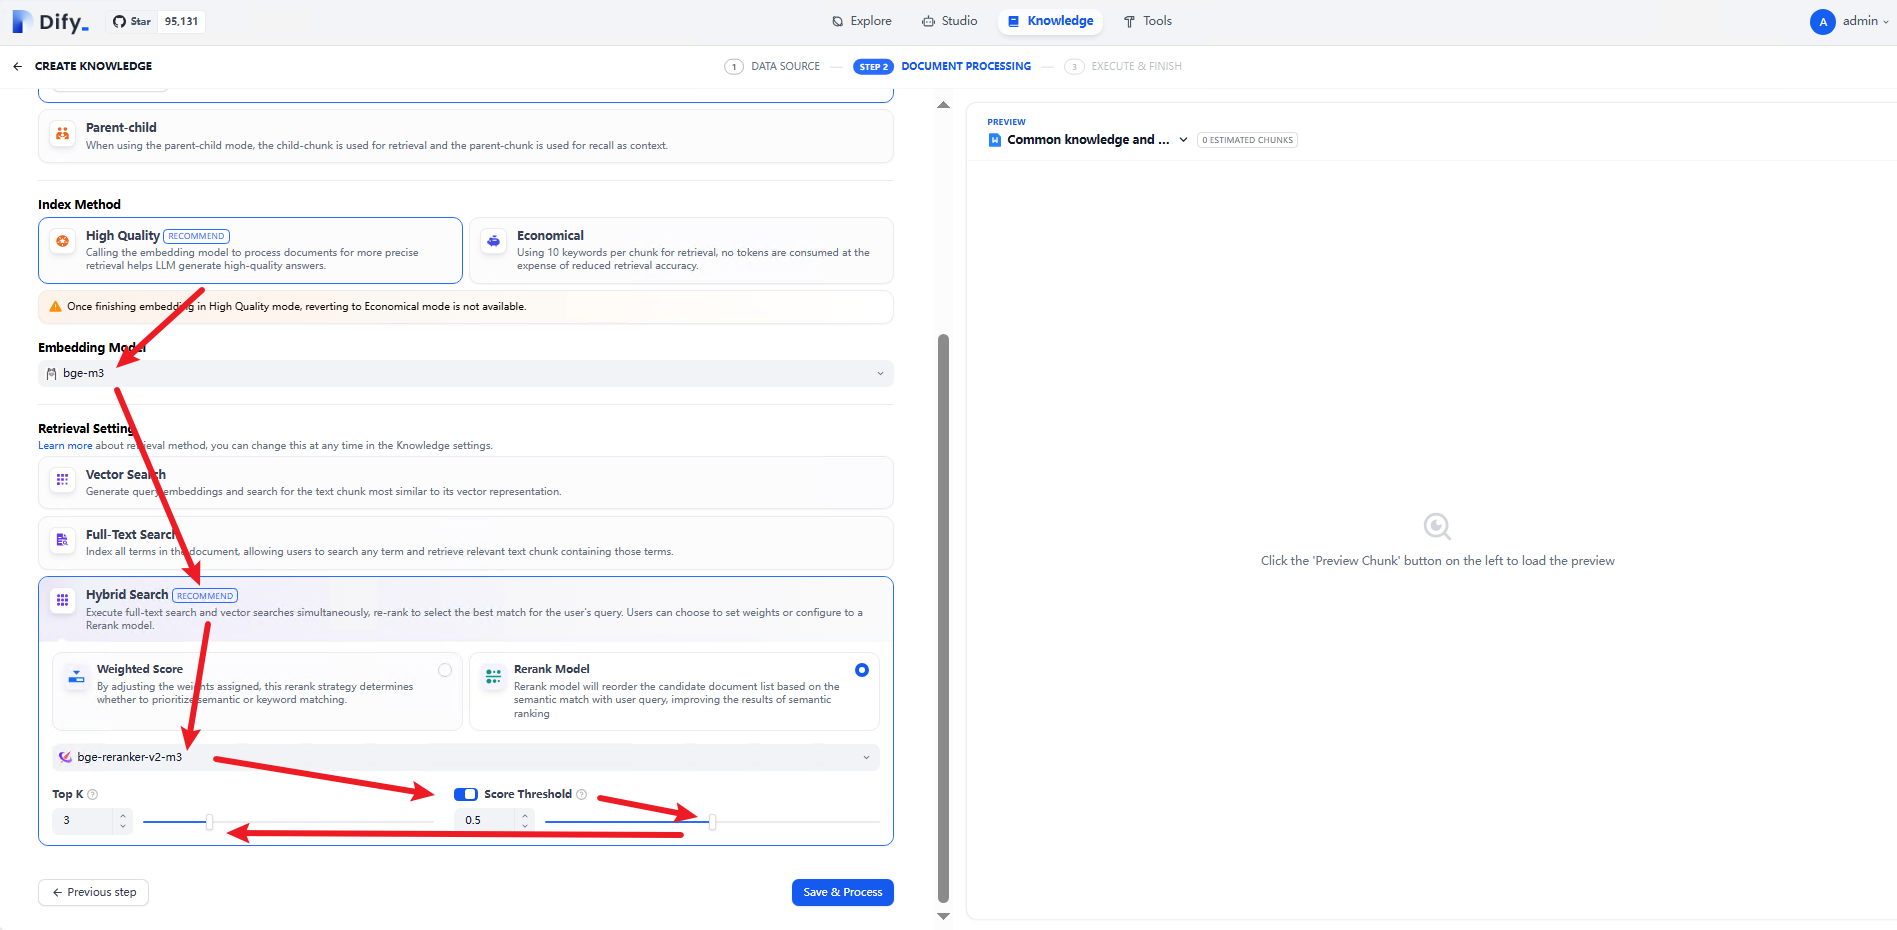Screen dimensions: 1897x930
Task: Click the Rerank Model icon
Action: tap(493, 677)
